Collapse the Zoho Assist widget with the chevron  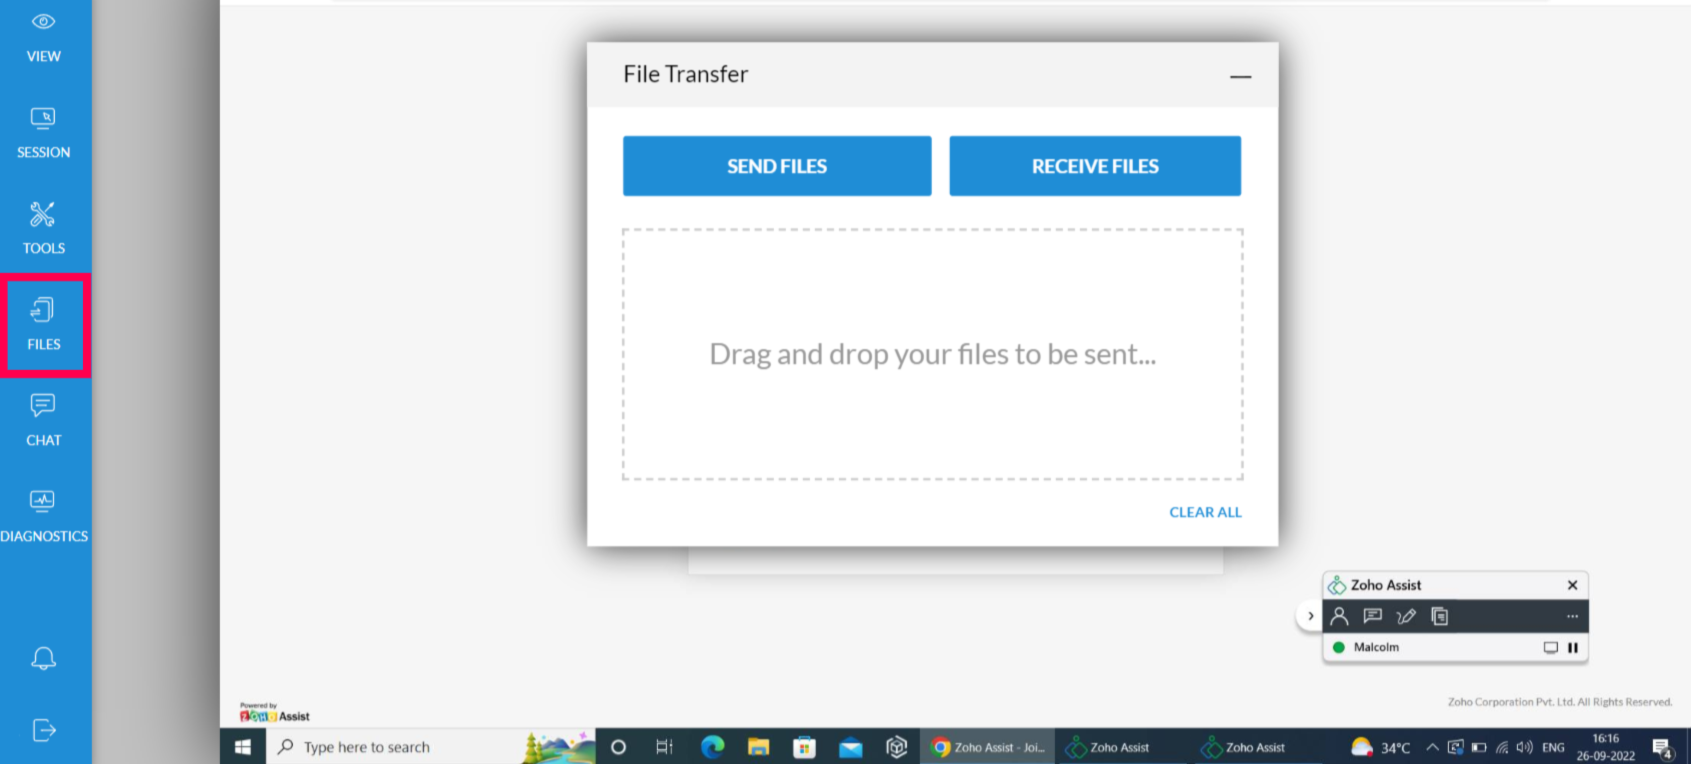[1310, 616]
